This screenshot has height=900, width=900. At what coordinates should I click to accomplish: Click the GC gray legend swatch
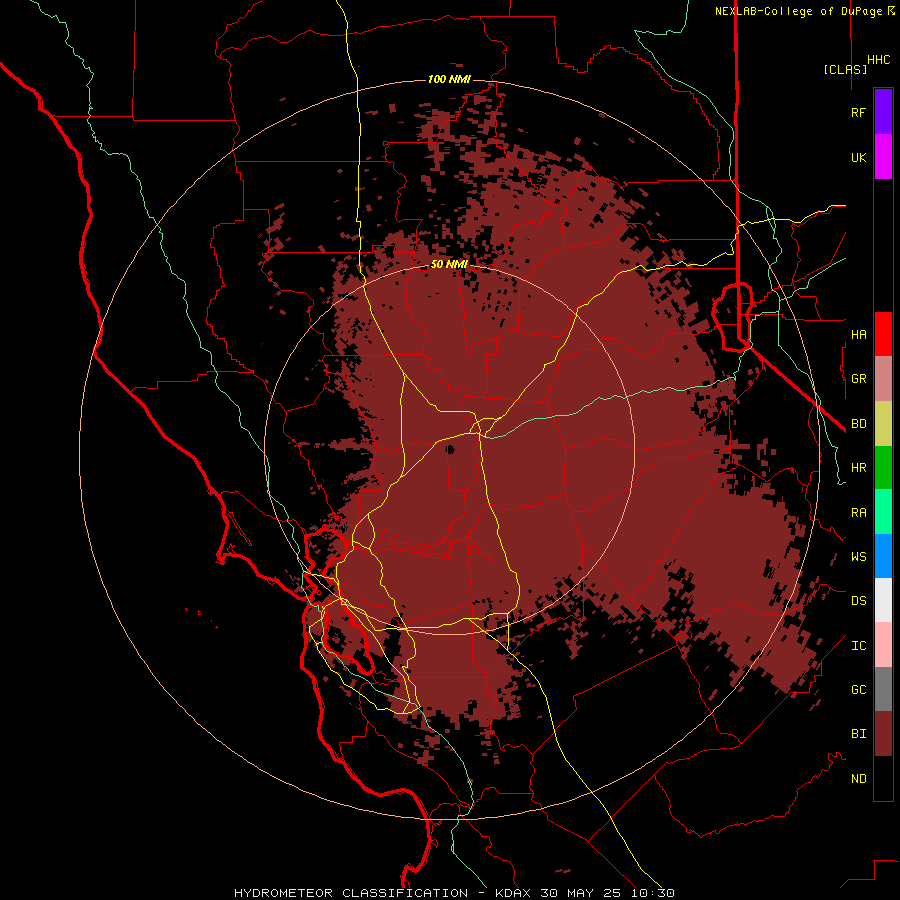[883, 689]
